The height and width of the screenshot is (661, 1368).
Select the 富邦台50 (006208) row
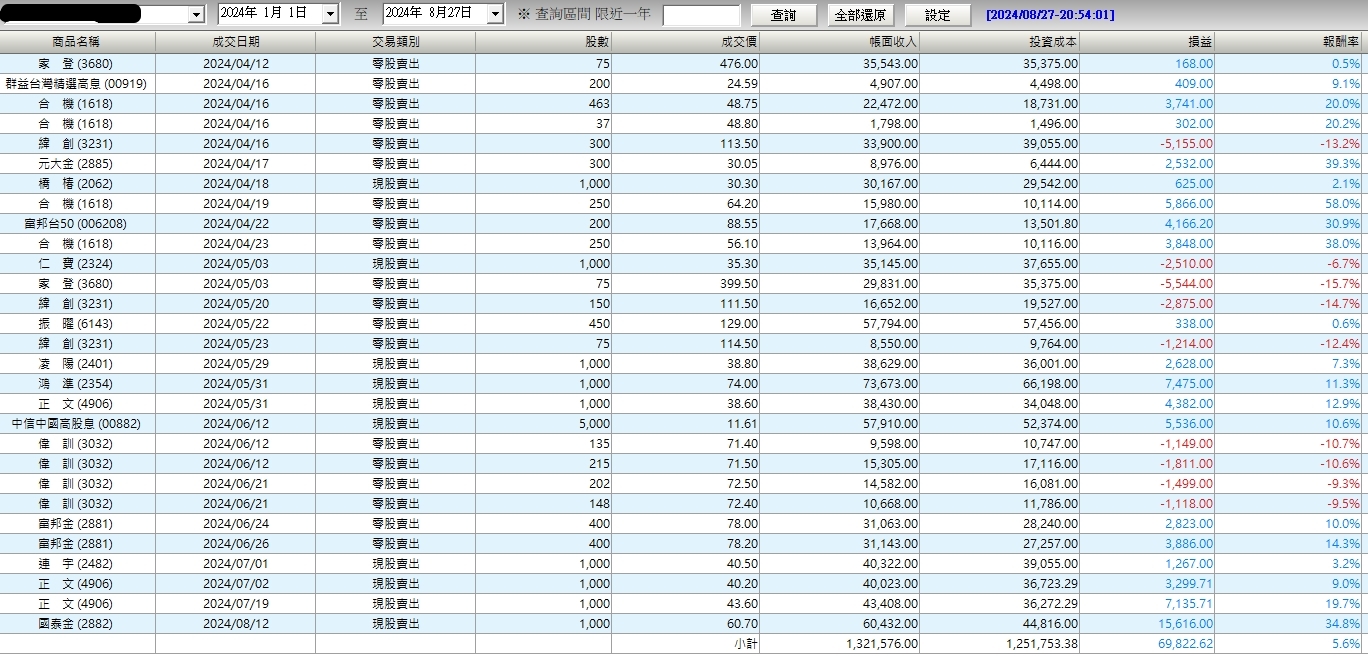pos(684,224)
